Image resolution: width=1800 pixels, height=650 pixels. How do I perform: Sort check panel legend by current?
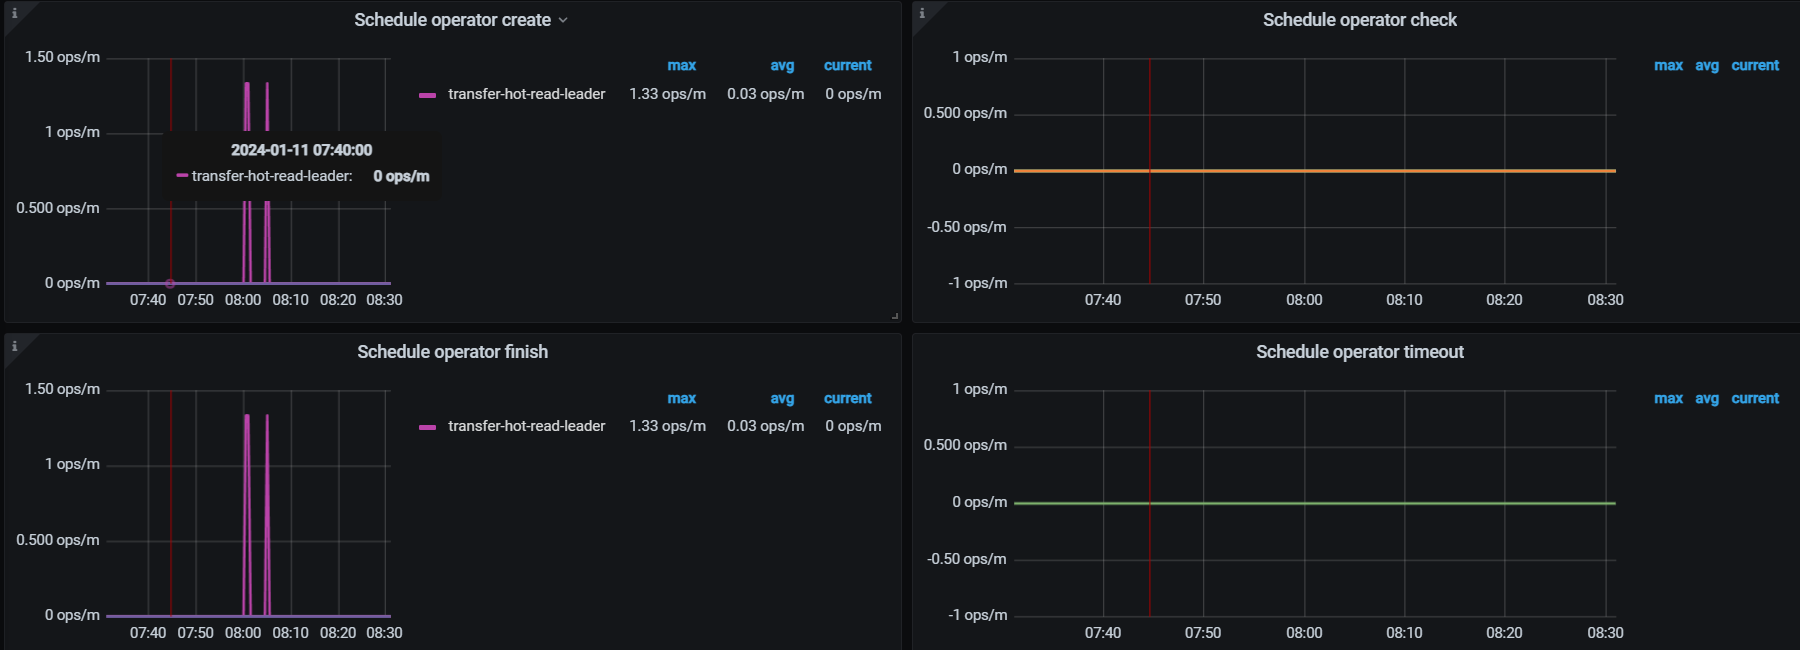1755,65
